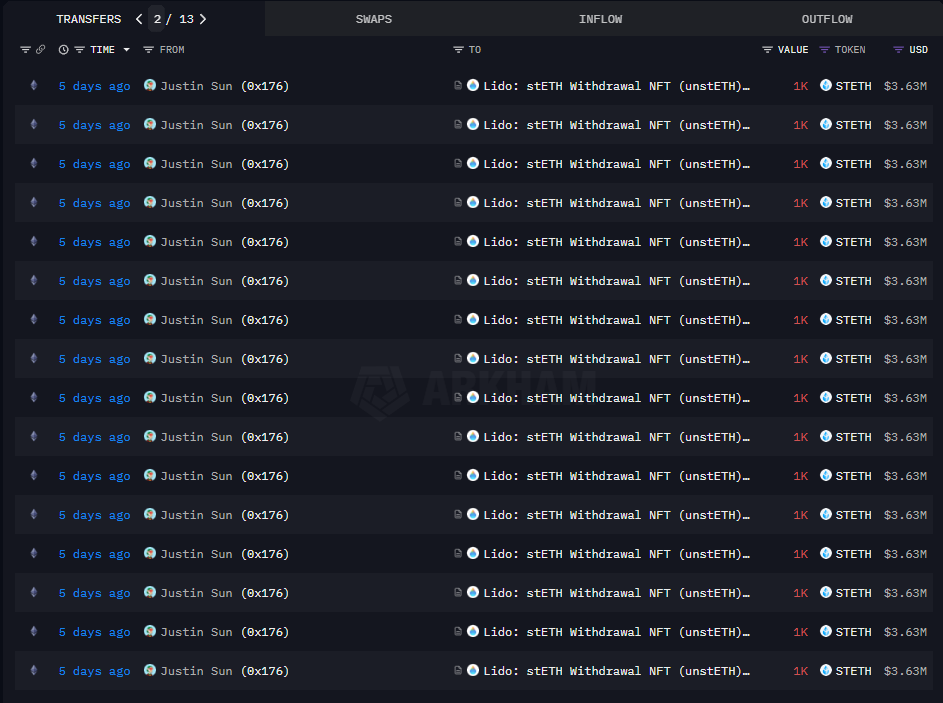The image size is (943, 703).
Task: Click the contract document icon in third row
Action: pyautogui.click(x=458, y=164)
